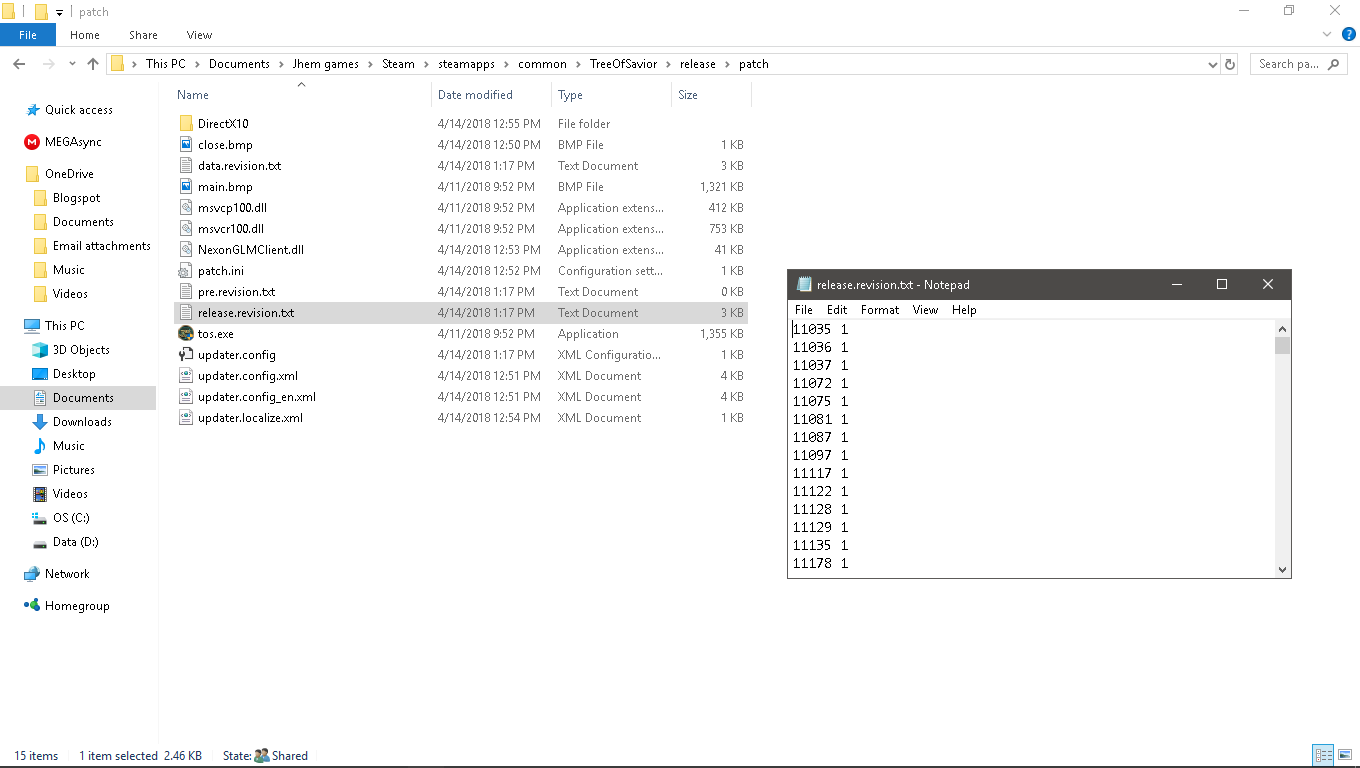Click the Notepad vertical scrollbar thumb
The image size is (1360, 768).
click(x=1282, y=346)
